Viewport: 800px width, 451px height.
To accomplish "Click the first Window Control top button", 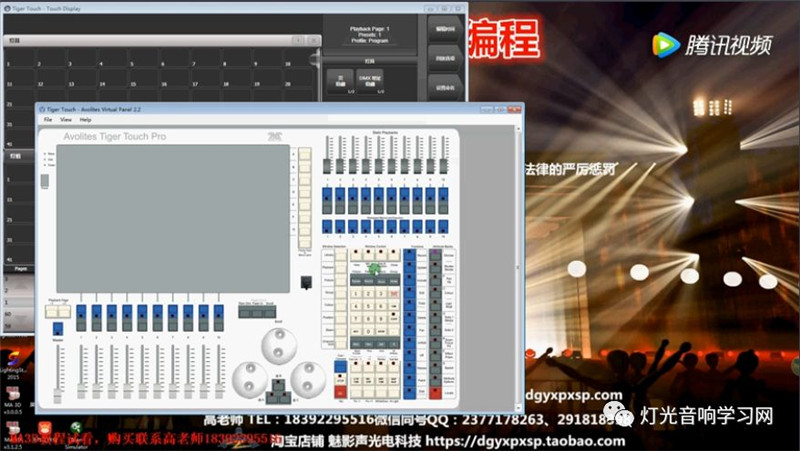I will pos(356,255).
